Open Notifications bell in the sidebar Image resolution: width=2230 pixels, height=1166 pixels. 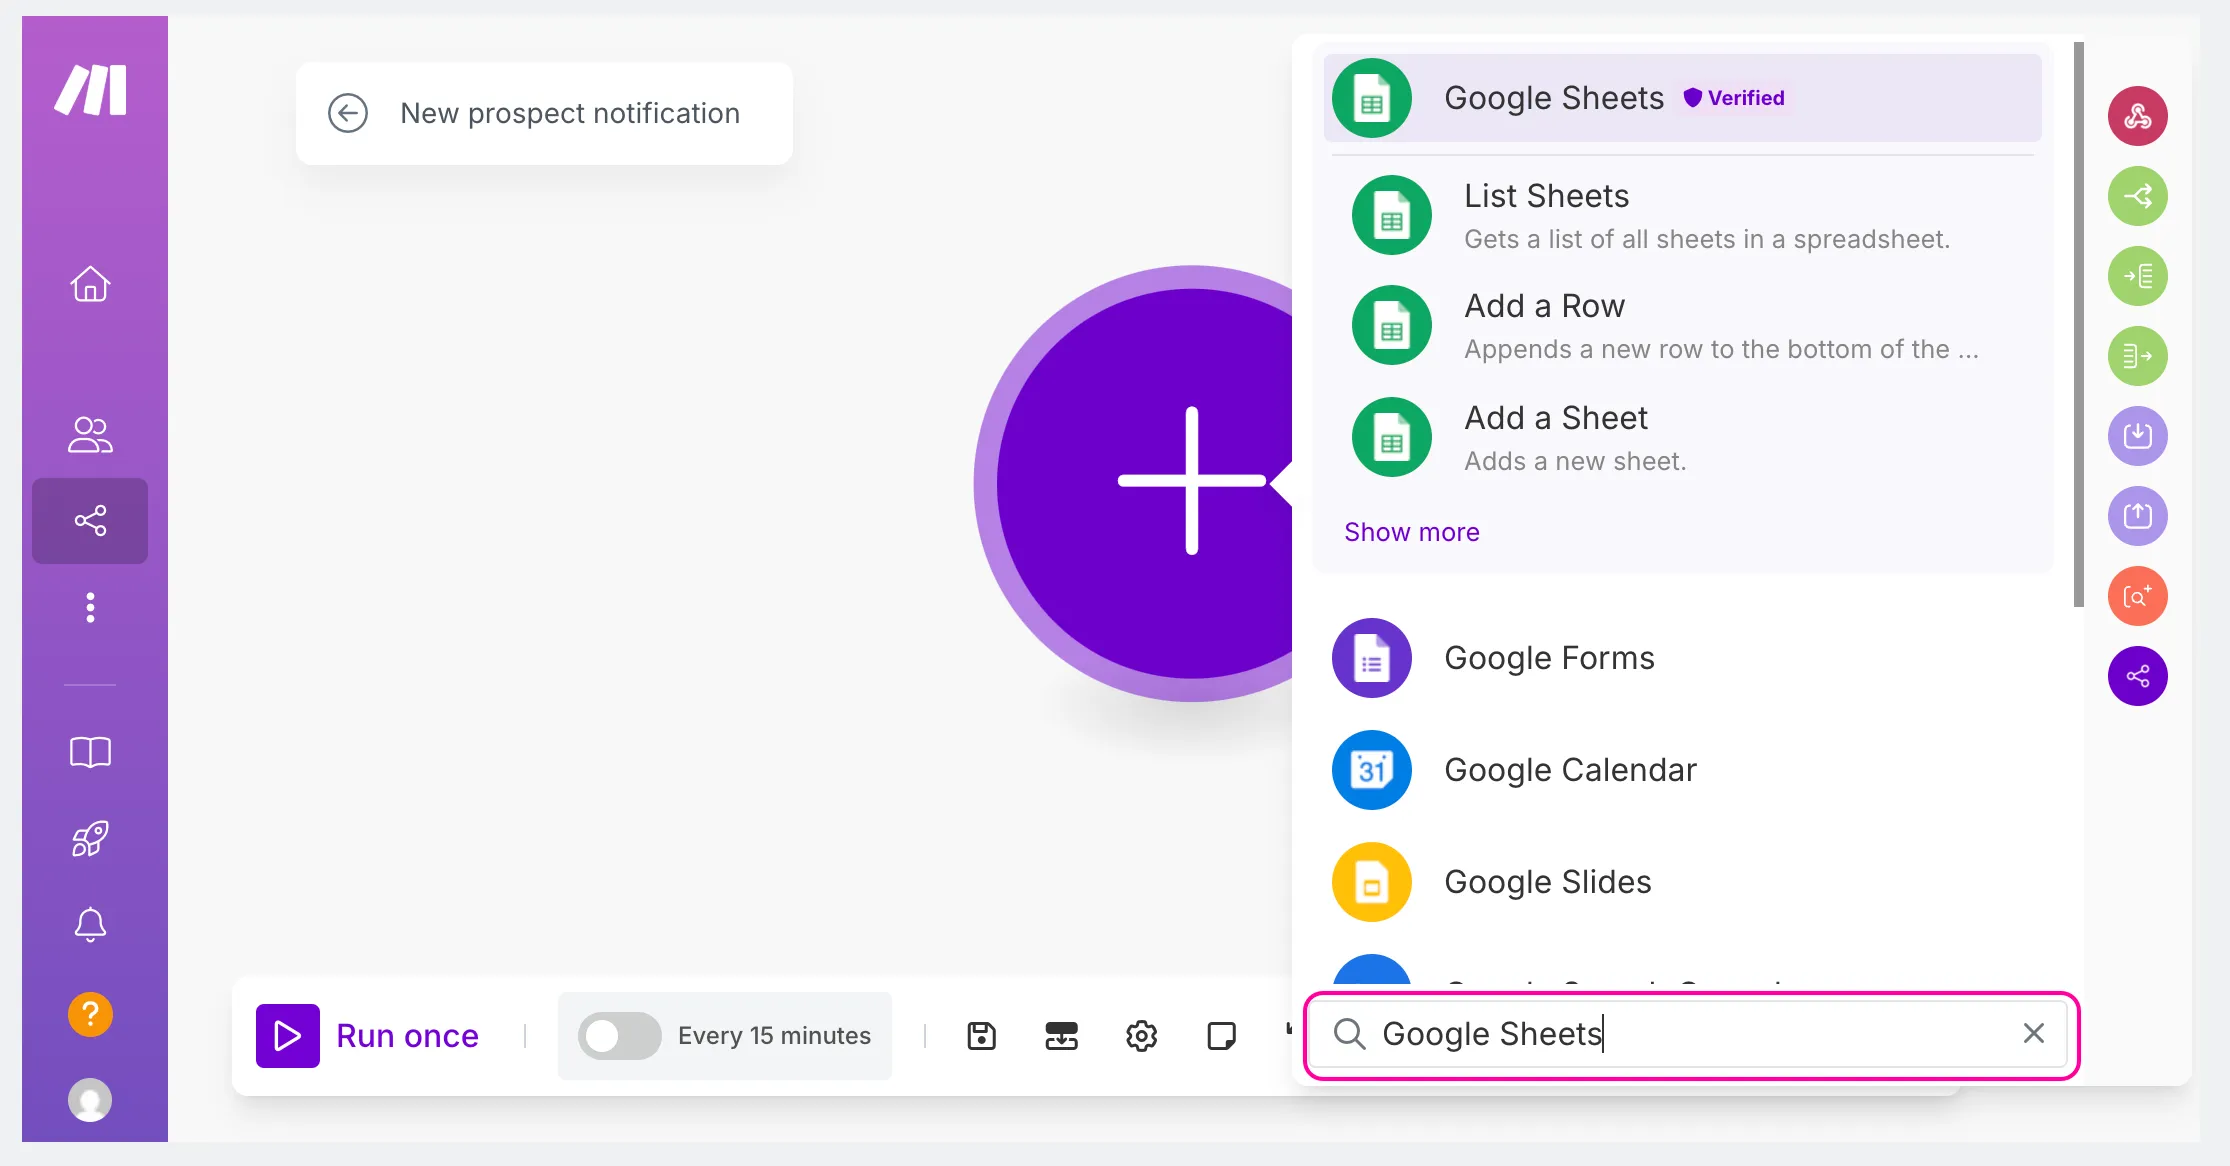(x=90, y=925)
